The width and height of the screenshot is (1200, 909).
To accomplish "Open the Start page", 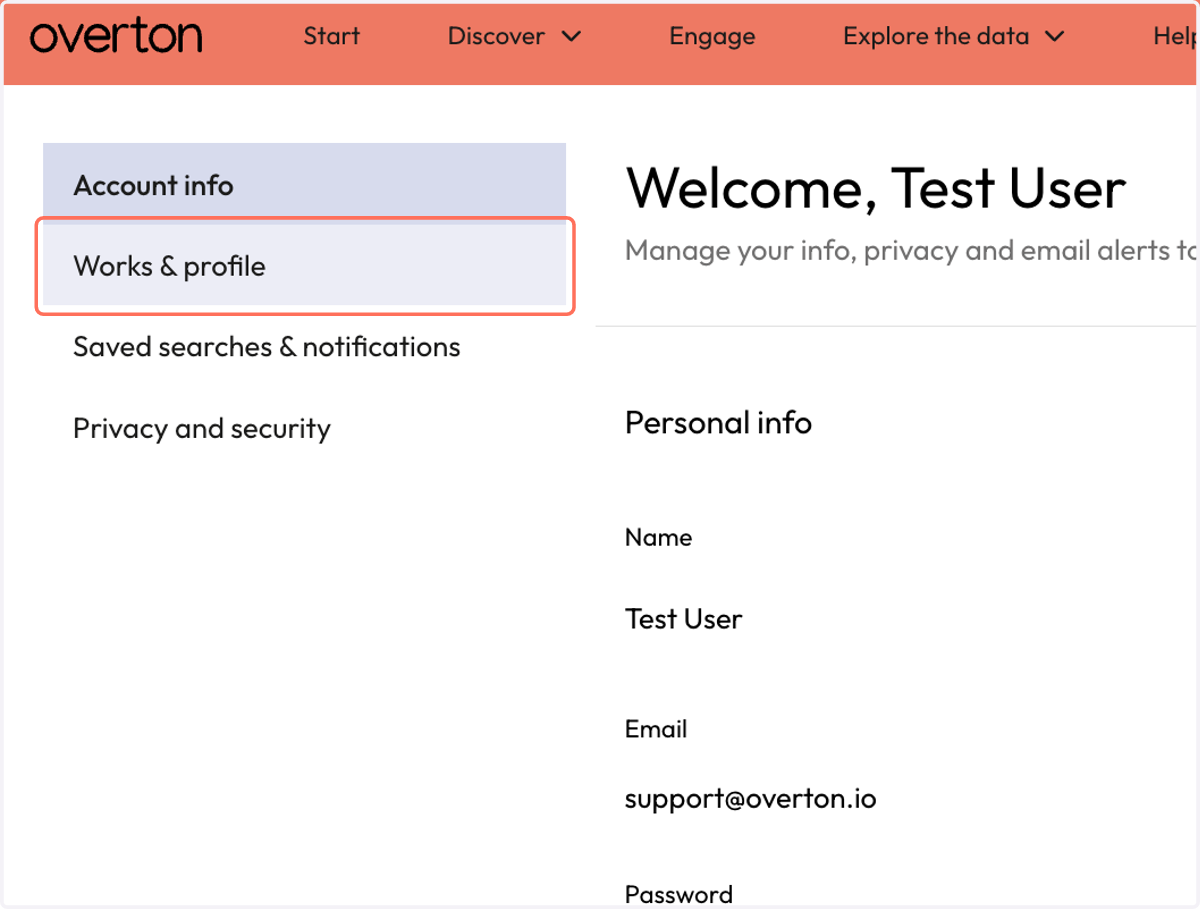I will click(332, 37).
